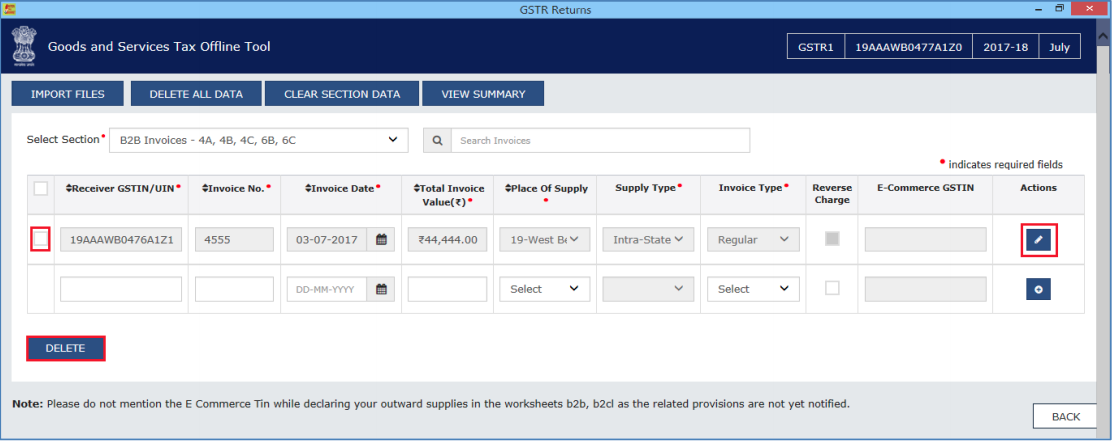Click the 2017-18 financial year label
Screen dimensions: 1112x441
coord(1005,47)
